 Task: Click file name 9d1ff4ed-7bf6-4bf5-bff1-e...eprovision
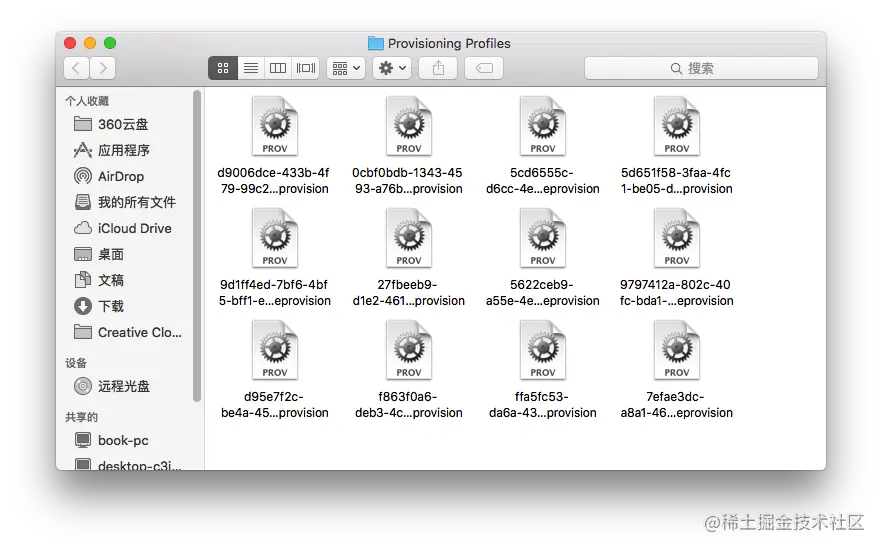[274, 293]
